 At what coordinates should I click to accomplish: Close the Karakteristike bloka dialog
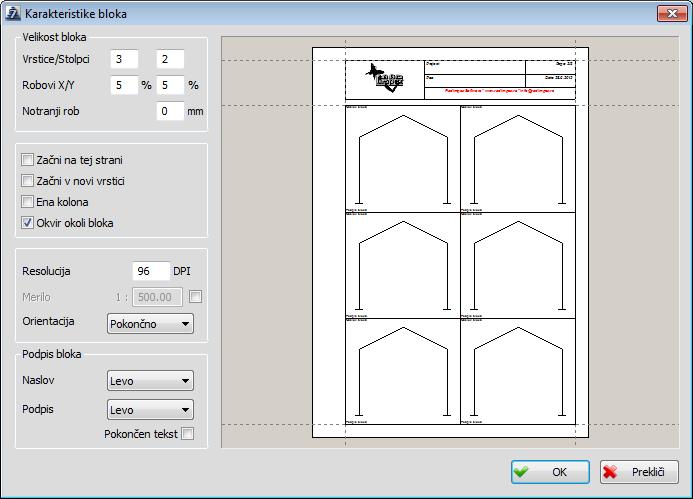[x=672, y=13]
